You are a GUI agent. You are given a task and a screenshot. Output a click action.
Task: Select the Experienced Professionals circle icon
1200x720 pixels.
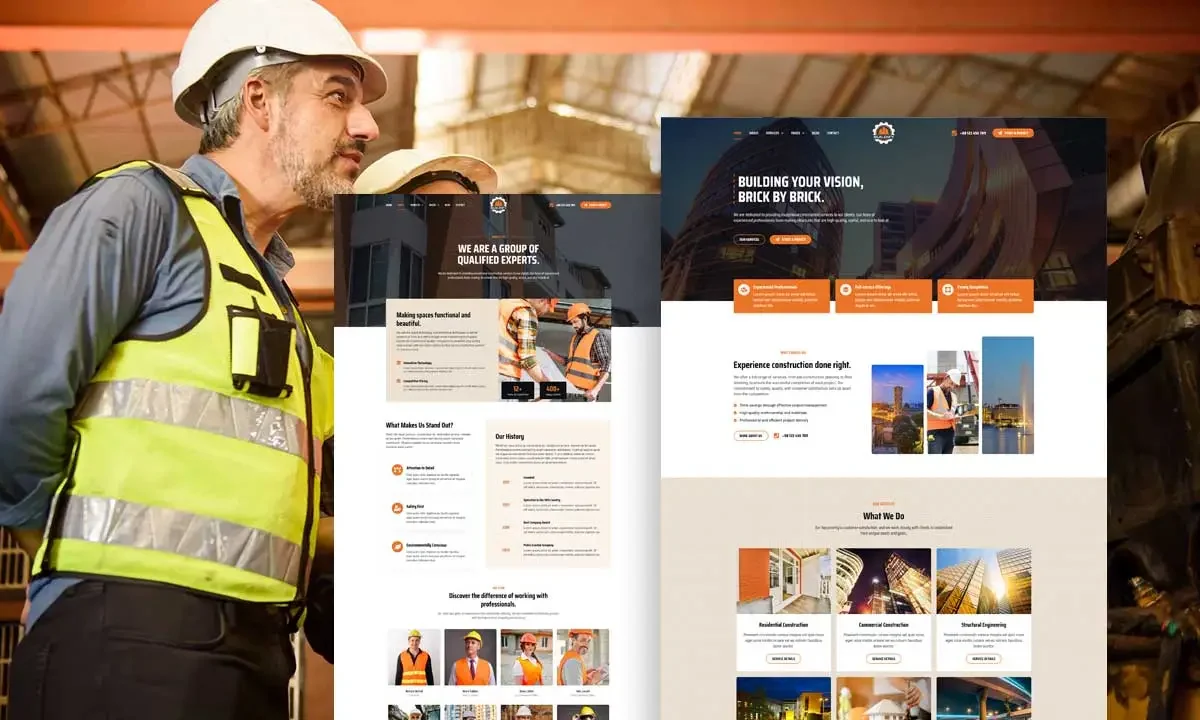[x=743, y=288]
